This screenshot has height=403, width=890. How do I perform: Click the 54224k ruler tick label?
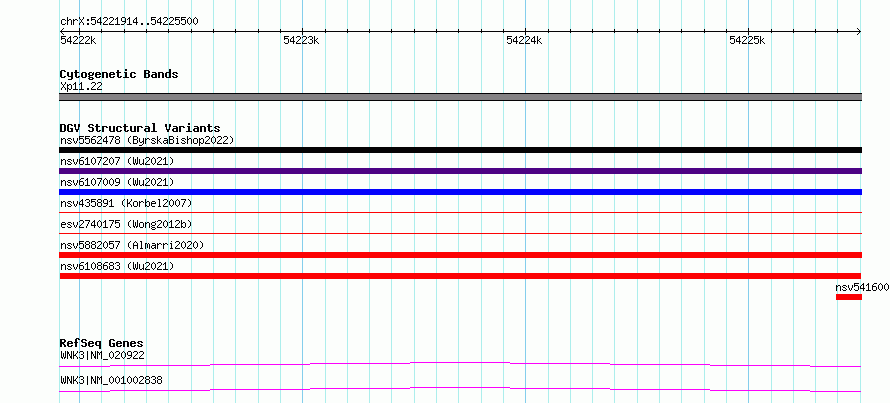click(524, 40)
